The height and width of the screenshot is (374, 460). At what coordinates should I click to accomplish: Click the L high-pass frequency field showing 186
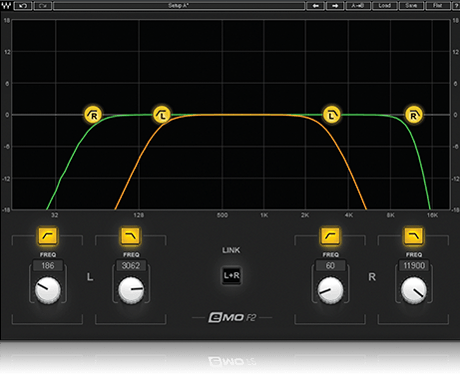tap(48, 266)
